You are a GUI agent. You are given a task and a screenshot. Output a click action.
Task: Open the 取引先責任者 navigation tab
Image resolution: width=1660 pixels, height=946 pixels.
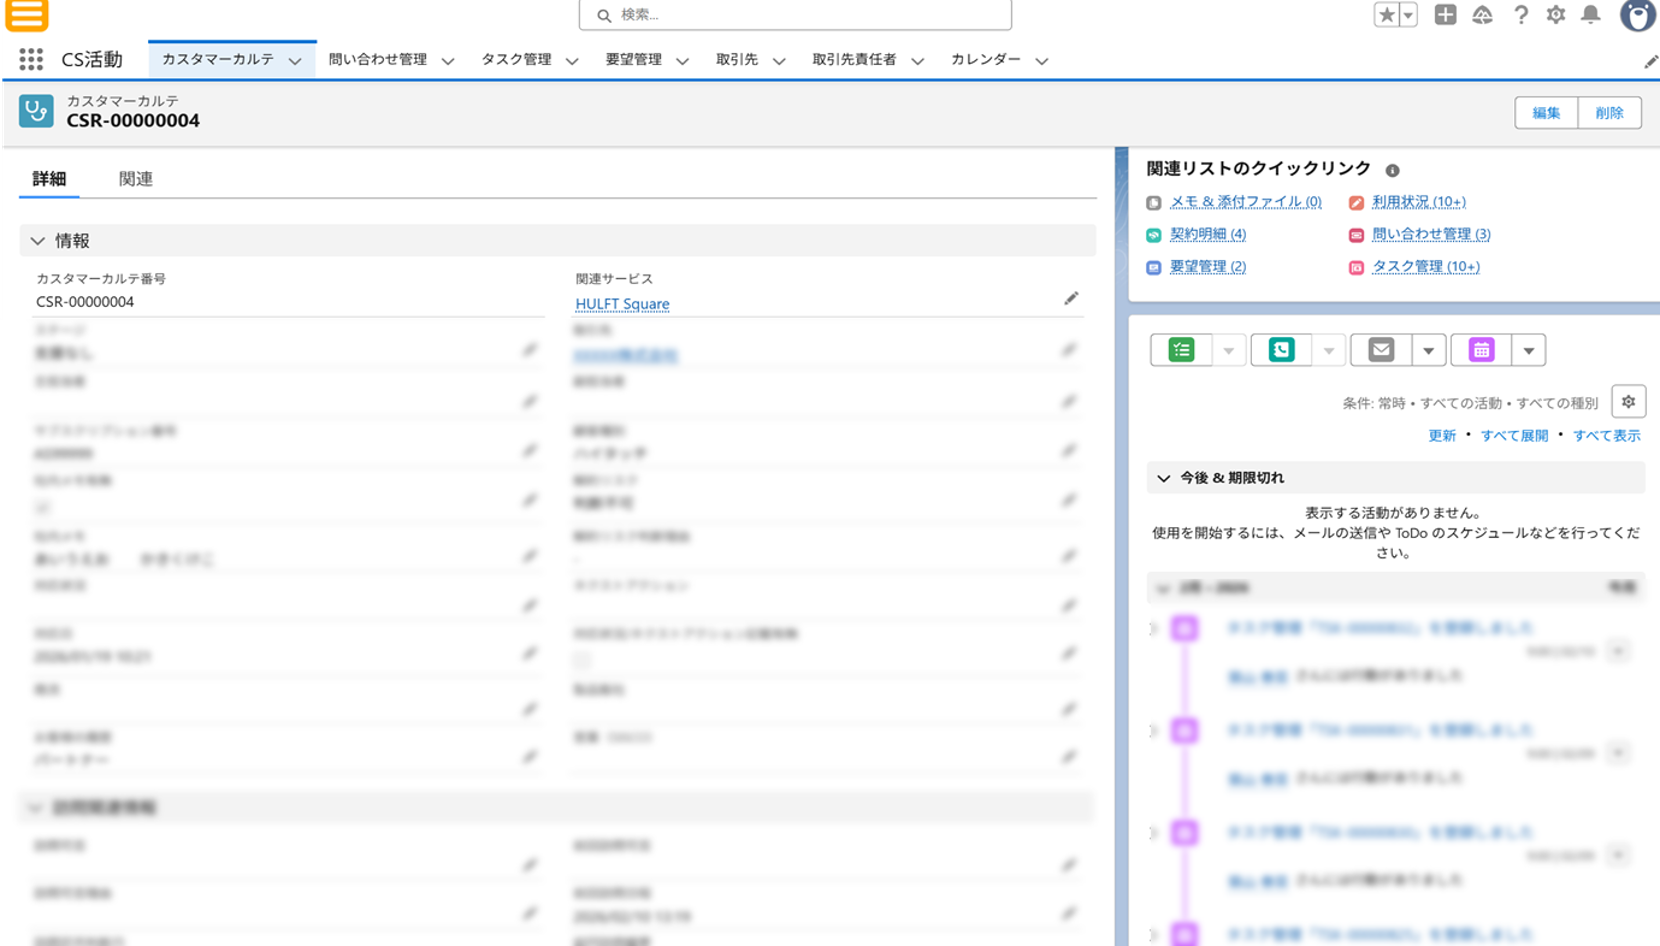pyautogui.click(x=854, y=60)
